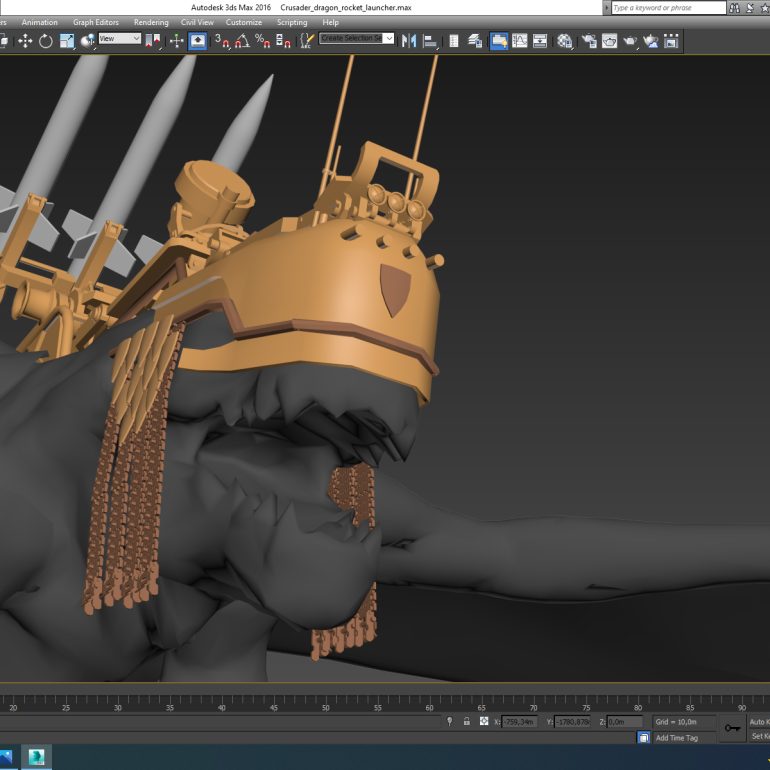
Task: Open Render Setup
Action: point(589,41)
